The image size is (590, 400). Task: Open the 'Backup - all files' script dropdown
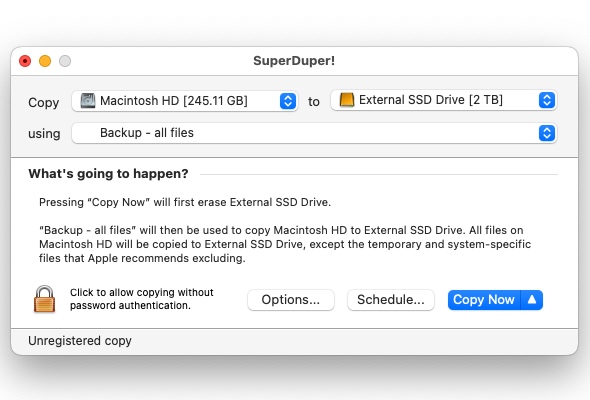[314, 133]
